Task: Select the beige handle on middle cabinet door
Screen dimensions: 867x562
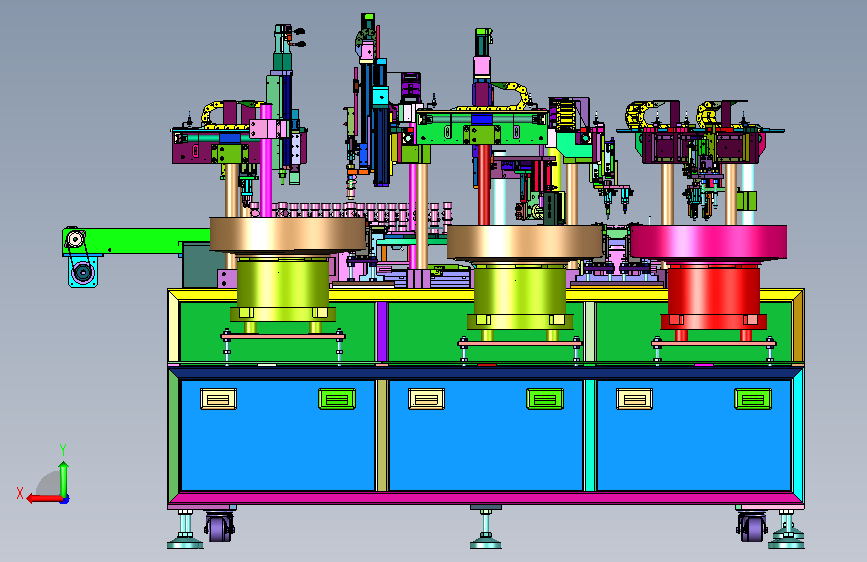Action: [426, 399]
